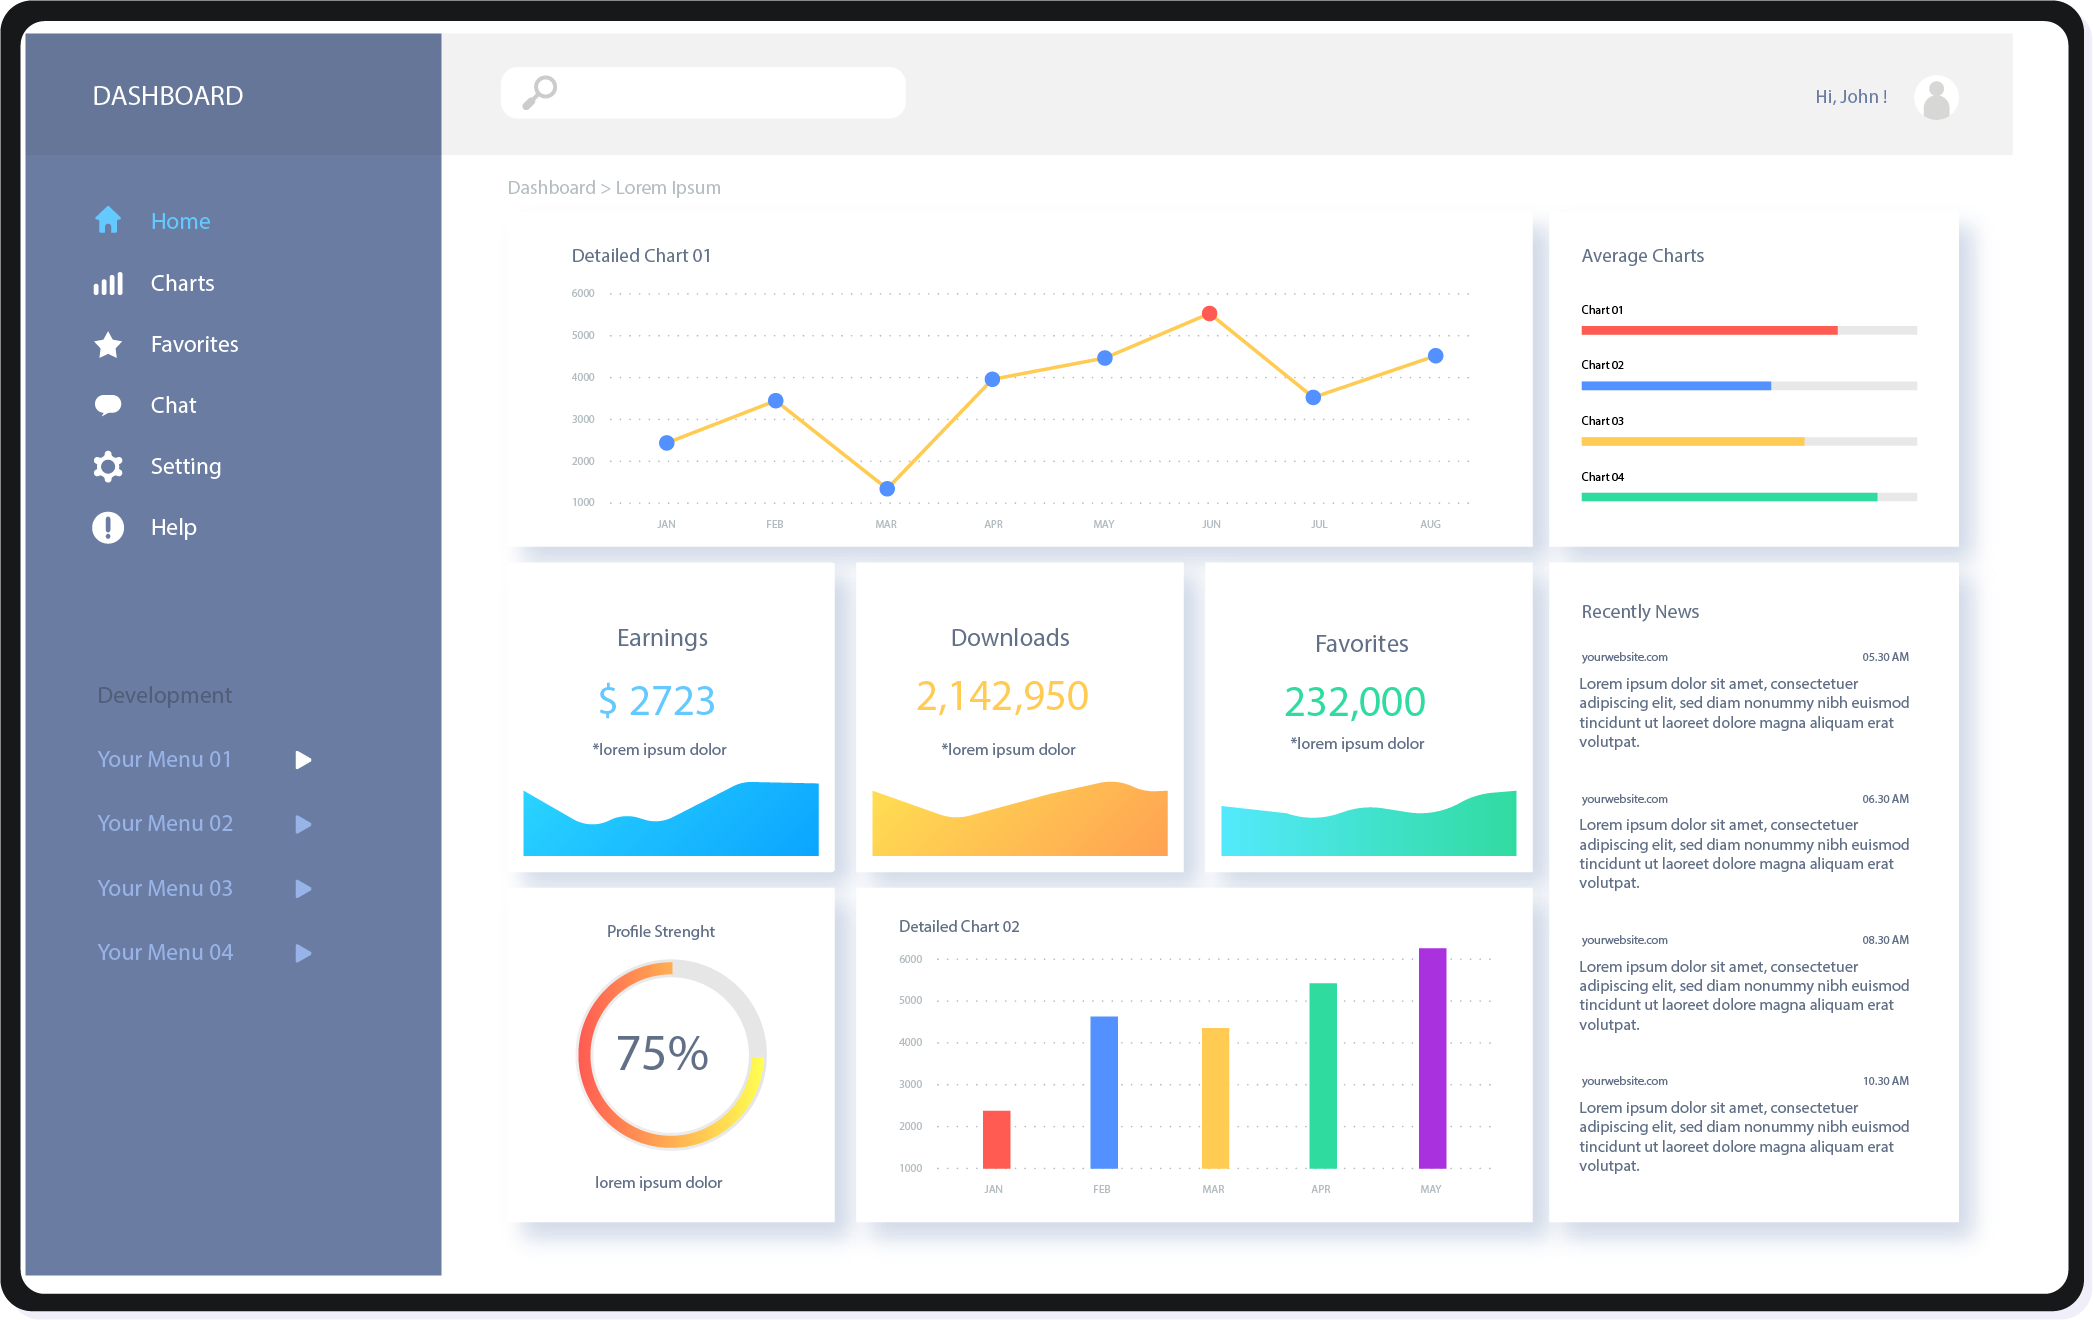The image size is (2093, 1320).
Task: Click Your Menu 01 label
Action: click(164, 759)
